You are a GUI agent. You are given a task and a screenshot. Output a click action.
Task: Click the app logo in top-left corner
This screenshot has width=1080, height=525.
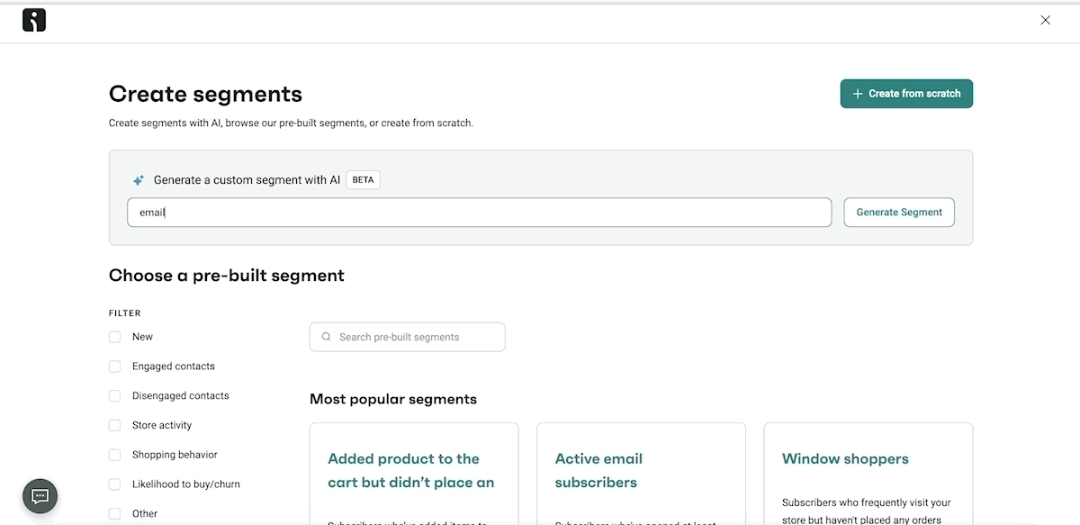[34, 21]
